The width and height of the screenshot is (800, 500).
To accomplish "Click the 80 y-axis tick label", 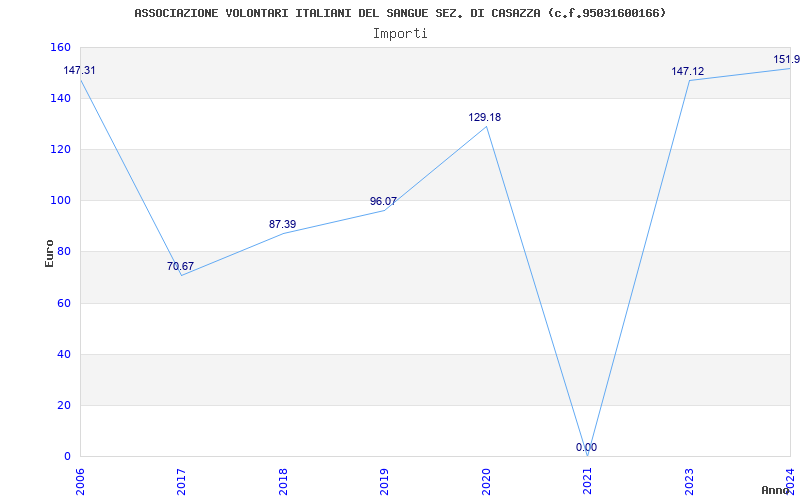I will pyautogui.click(x=63, y=252).
